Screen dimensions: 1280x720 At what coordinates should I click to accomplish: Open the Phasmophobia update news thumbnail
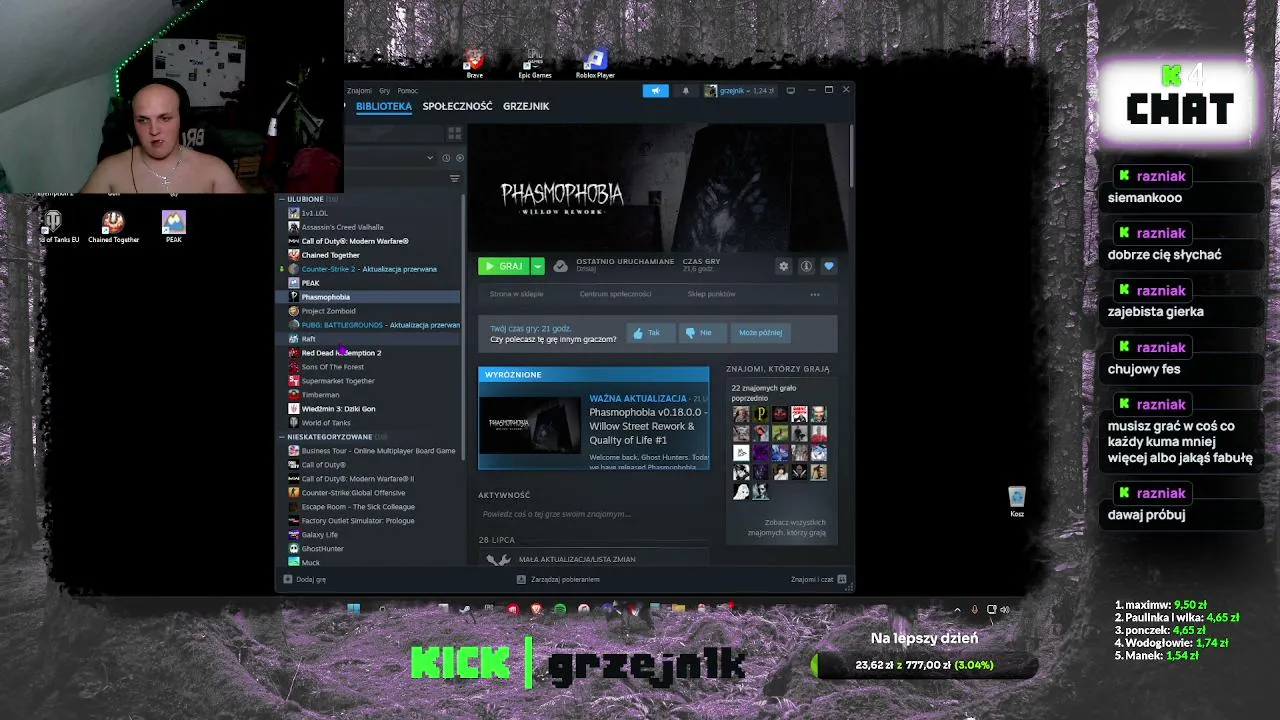530,423
